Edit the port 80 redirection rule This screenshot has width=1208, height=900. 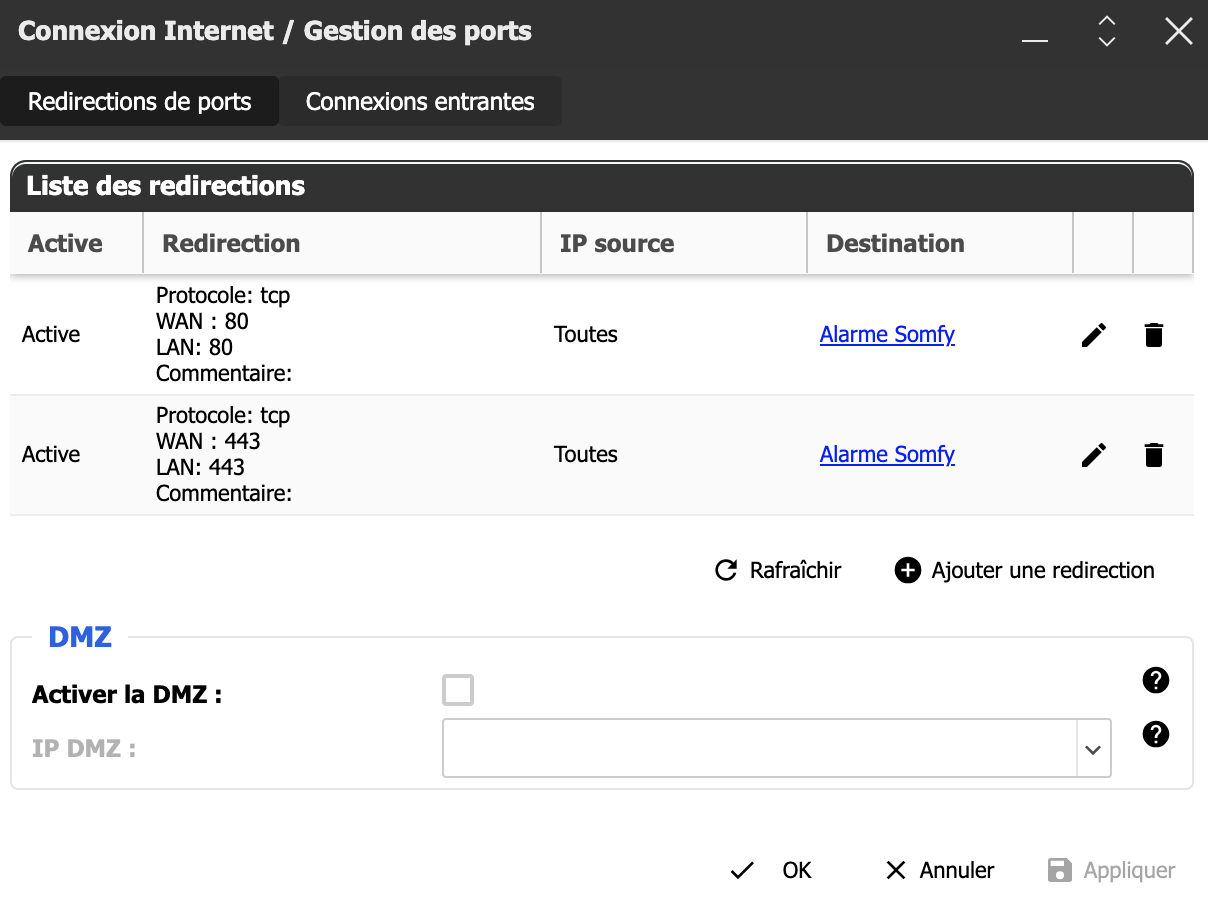coord(1094,335)
